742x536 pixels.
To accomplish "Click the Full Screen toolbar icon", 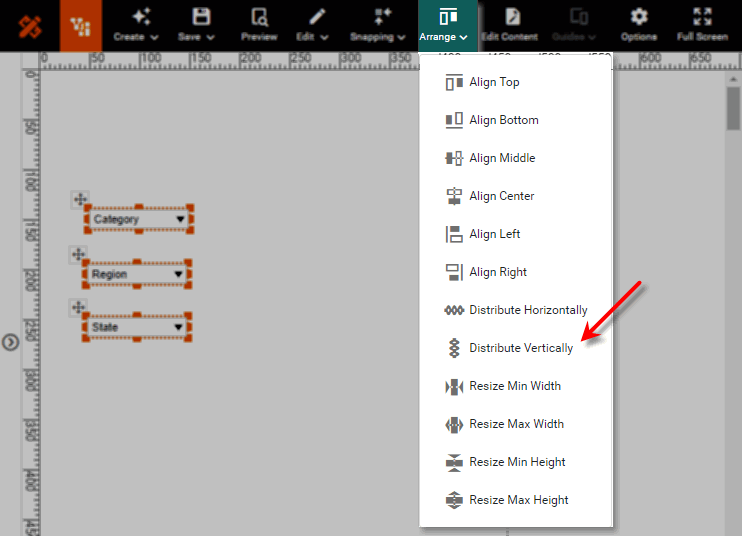I will (702, 17).
